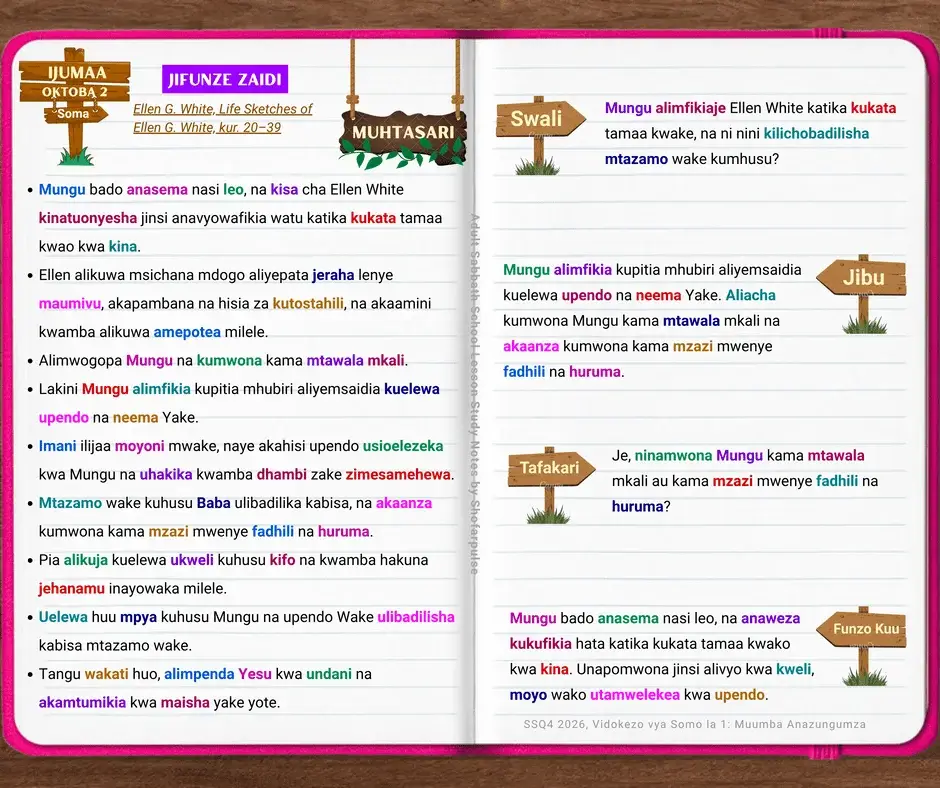The image size is (940, 788).
Task: Select the small Soma arrow sign
Action: coord(76,114)
